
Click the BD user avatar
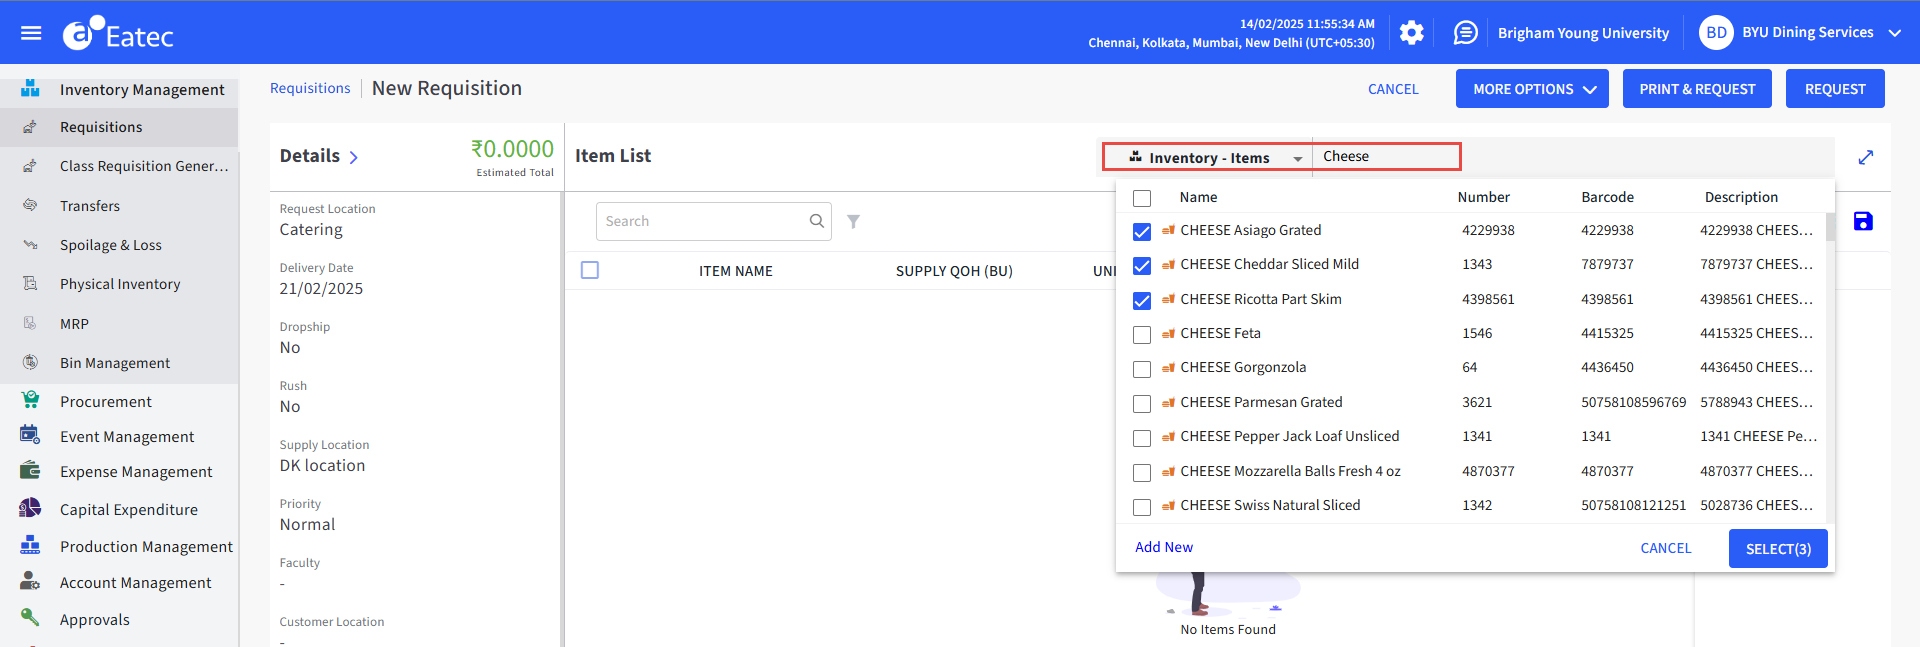(1716, 33)
